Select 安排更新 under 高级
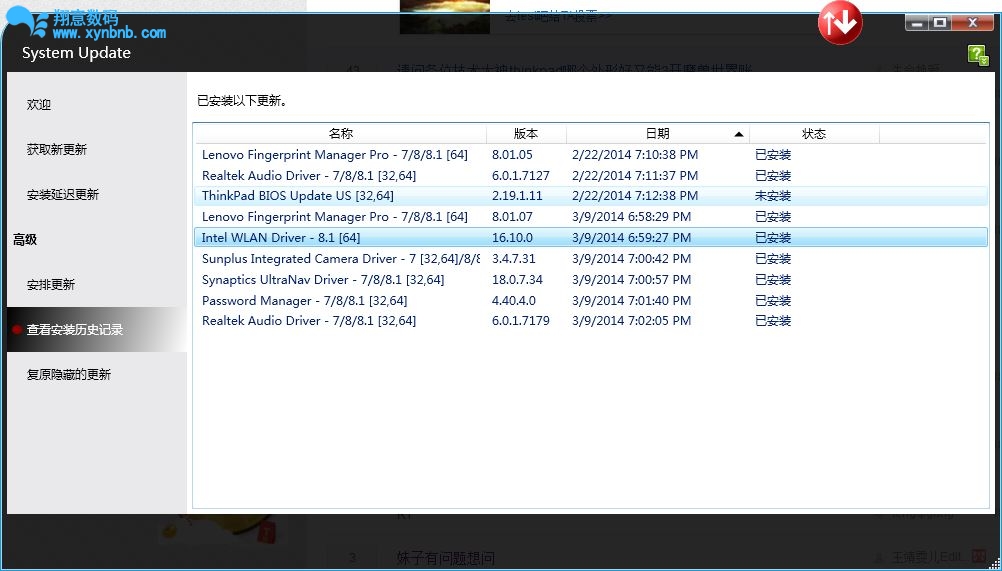 [51, 285]
